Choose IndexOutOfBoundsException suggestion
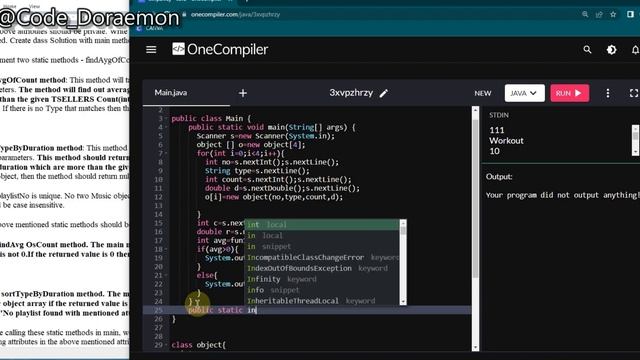This screenshot has width=640, height=360. click(322, 268)
